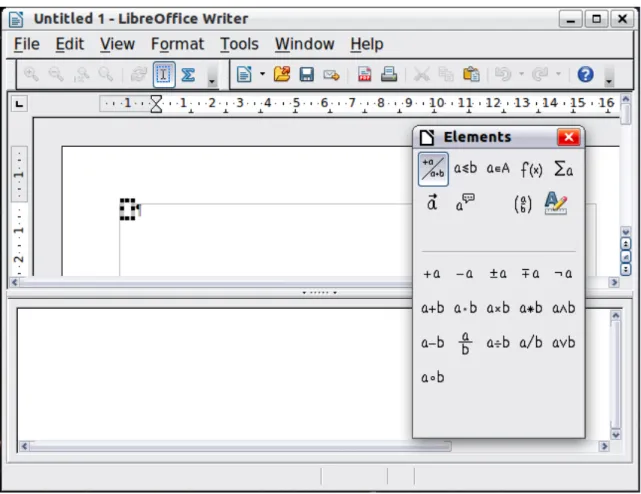Insert the +a plus sign element
Viewport: 641px width, 494px height.
[x=432, y=273]
